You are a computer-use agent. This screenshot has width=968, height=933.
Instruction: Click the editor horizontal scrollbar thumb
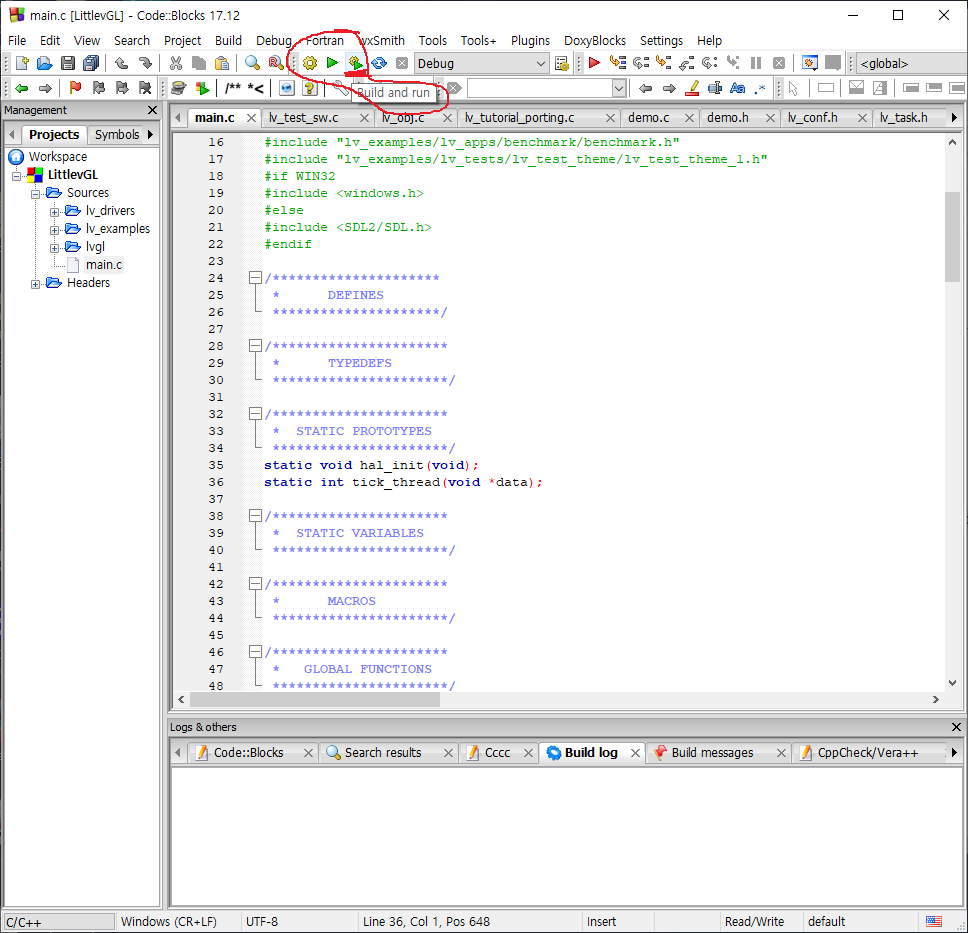[315, 700]
